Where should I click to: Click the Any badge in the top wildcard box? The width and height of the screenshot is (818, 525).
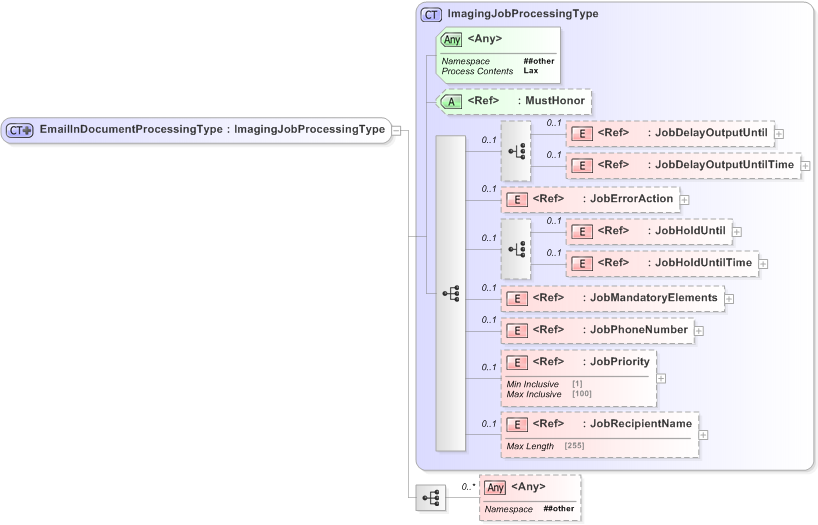click(x=452, y=40)
